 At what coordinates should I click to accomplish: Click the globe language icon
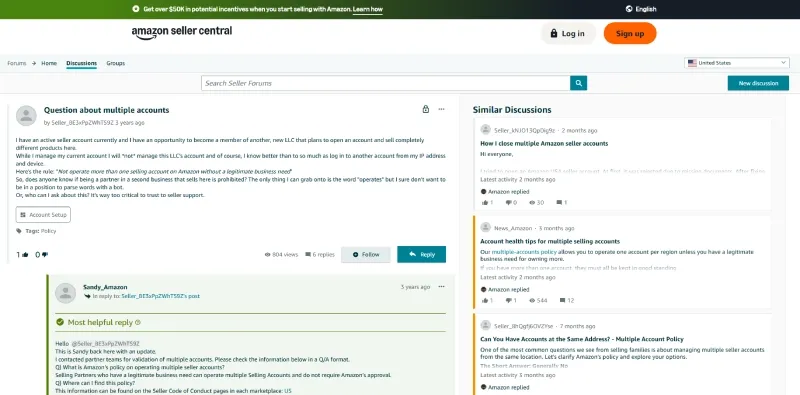click(x=629, y=9)
